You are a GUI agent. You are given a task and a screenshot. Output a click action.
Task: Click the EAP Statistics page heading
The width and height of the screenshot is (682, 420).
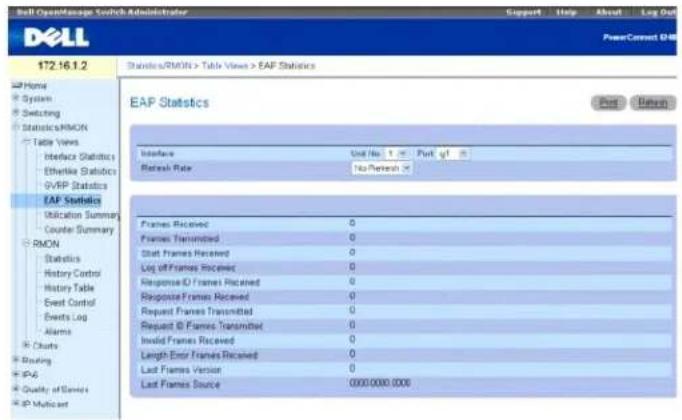tap(170, 103)
